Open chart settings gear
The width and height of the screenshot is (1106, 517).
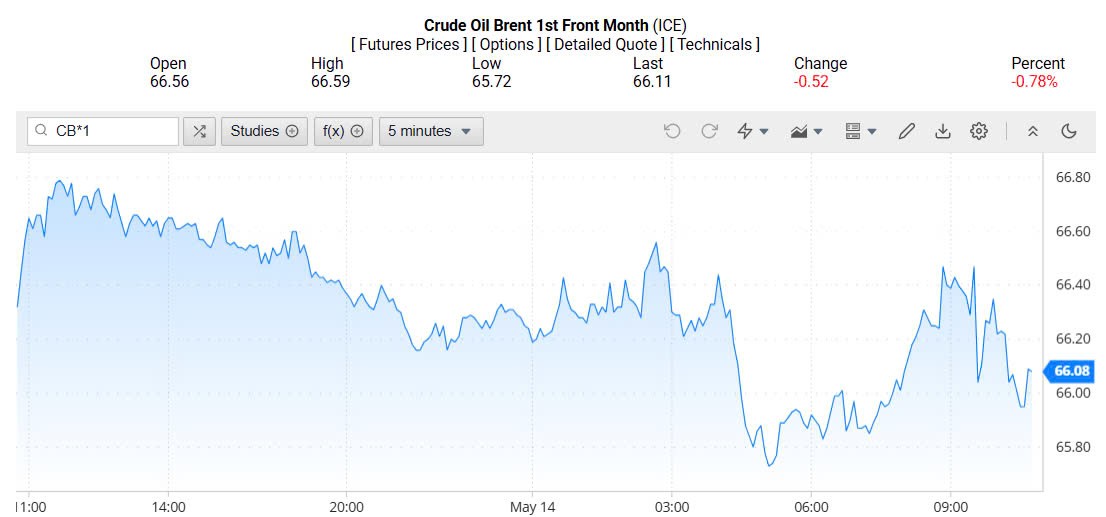point(979,131)
